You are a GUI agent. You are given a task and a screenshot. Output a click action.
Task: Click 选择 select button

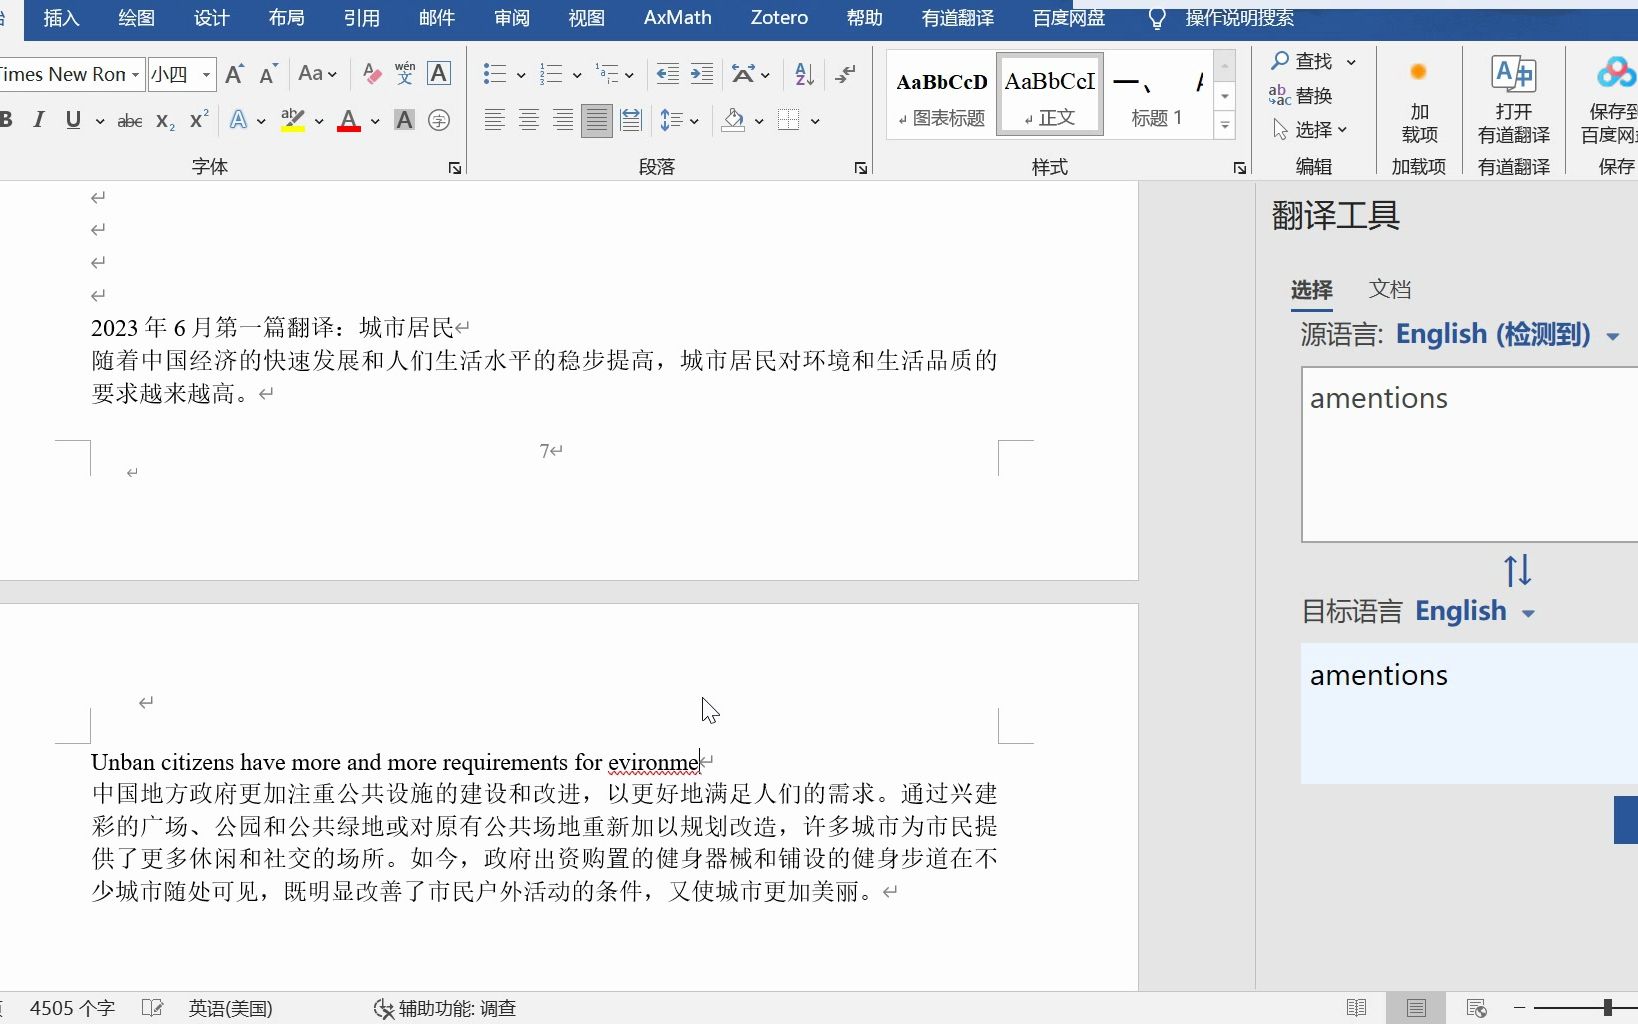pyautogui.click(x=1310, y=130)
